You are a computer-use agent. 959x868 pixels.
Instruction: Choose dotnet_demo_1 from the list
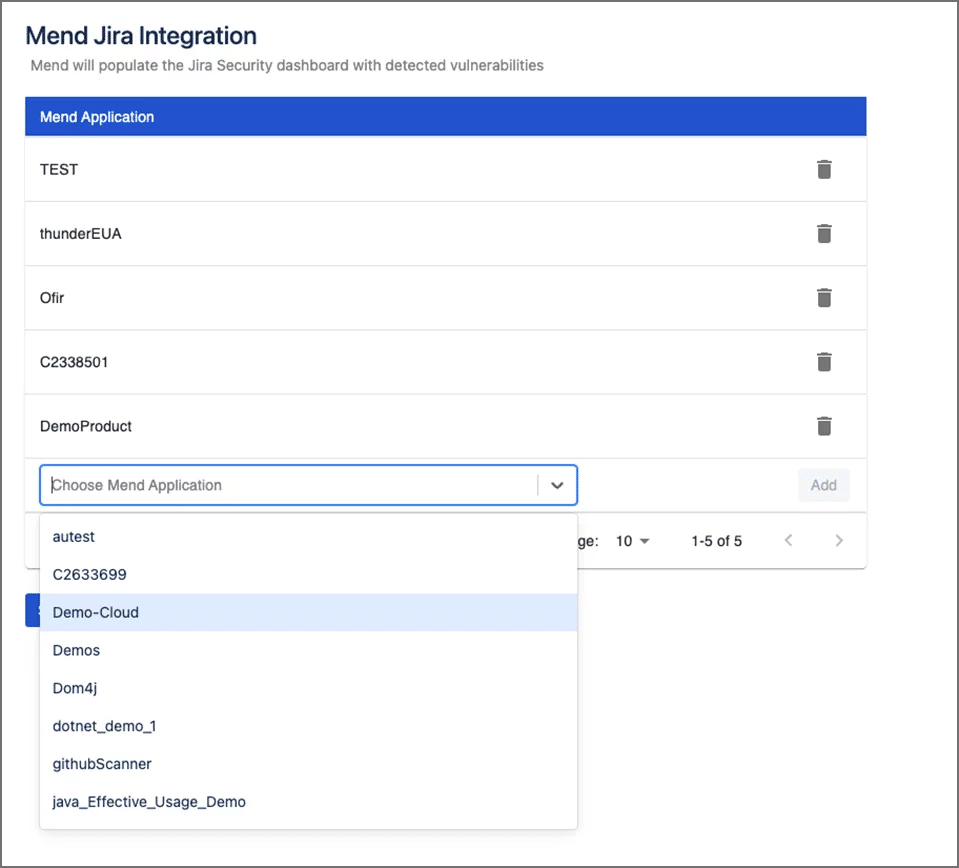click(x=308, y=727)
